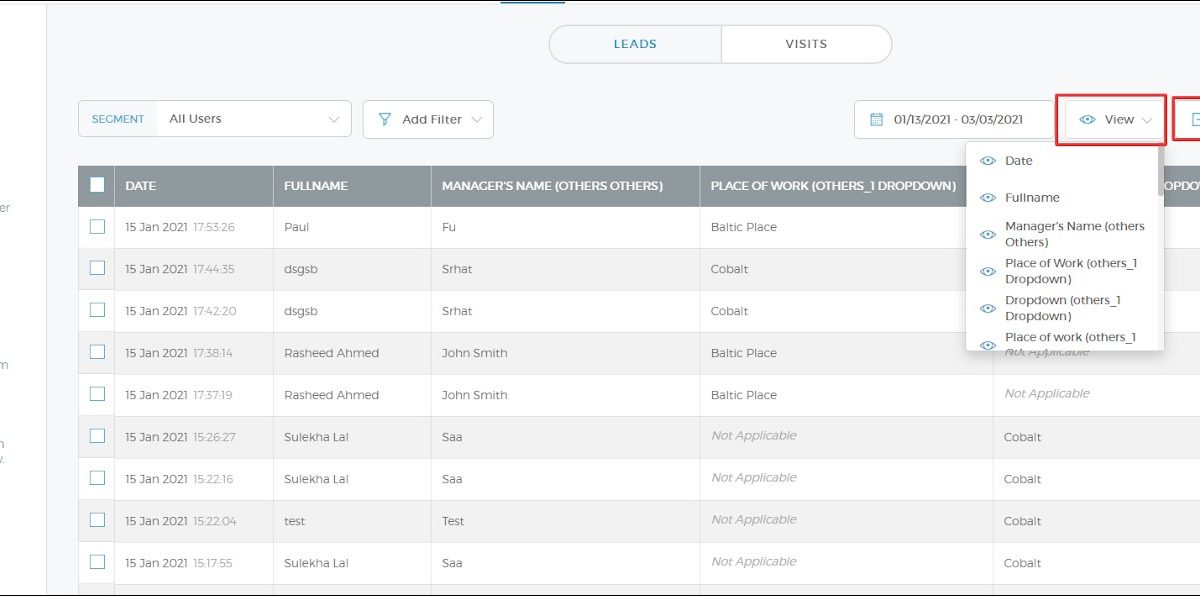The image size is (1200, 596).
Task: Tick the checkbox for the test row
Action: pos(97,521)
